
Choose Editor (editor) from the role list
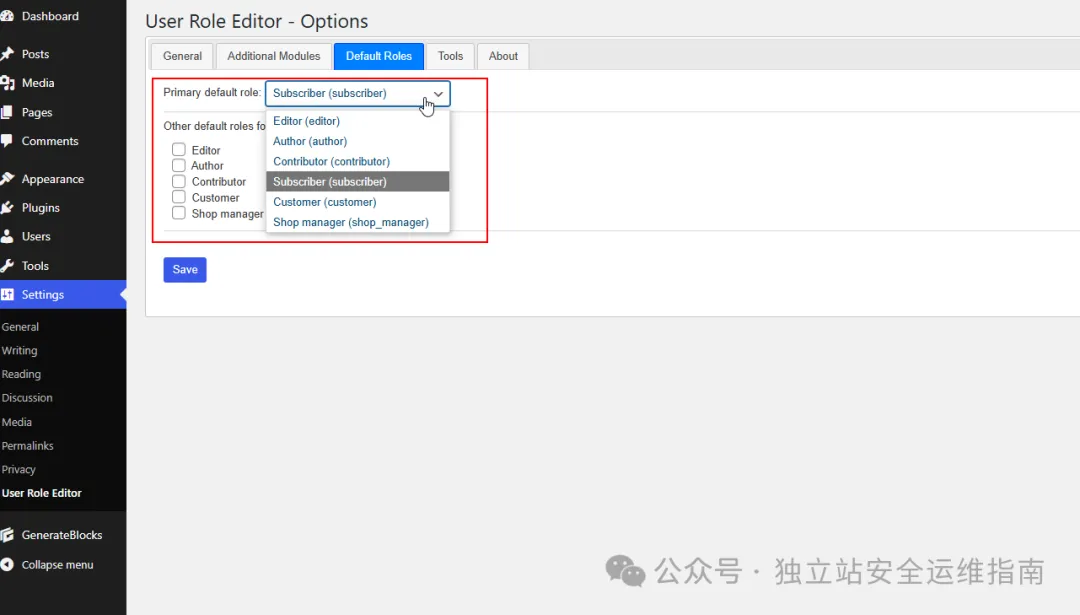(357, 121)
